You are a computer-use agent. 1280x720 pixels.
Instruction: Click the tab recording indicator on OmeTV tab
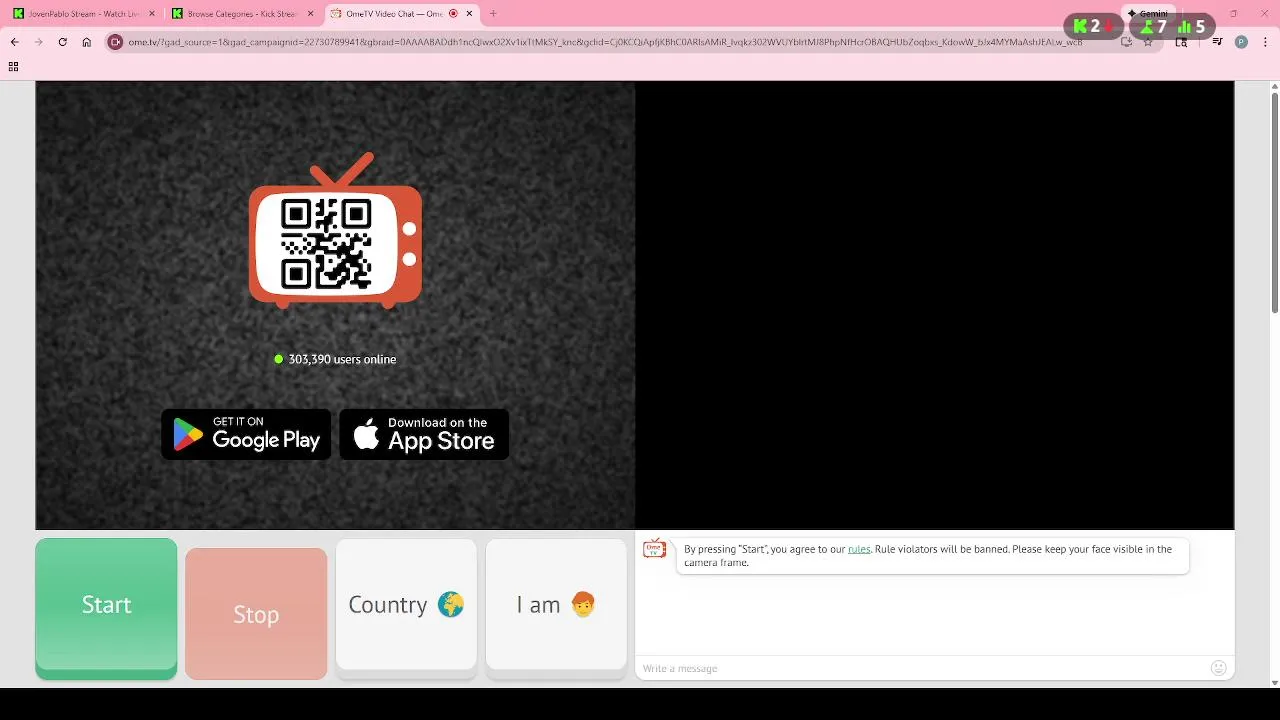[453, 14]
